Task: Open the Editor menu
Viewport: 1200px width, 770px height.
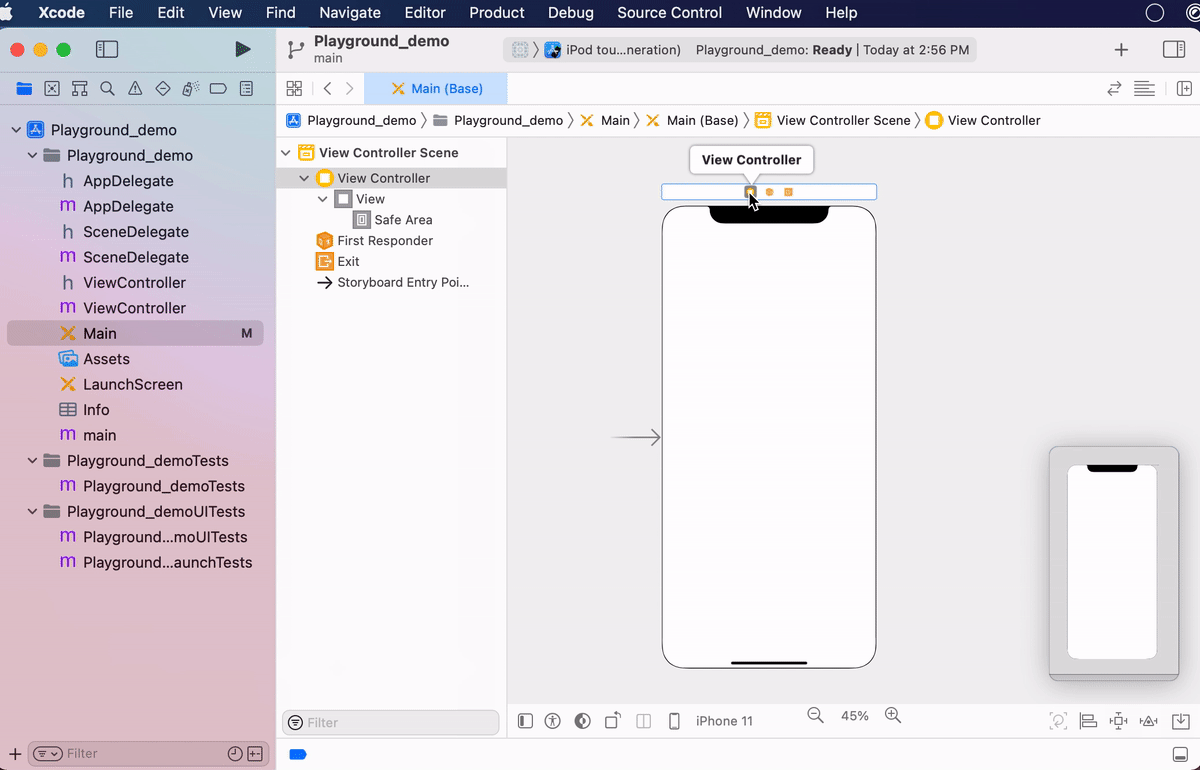Action: [425, 13]
